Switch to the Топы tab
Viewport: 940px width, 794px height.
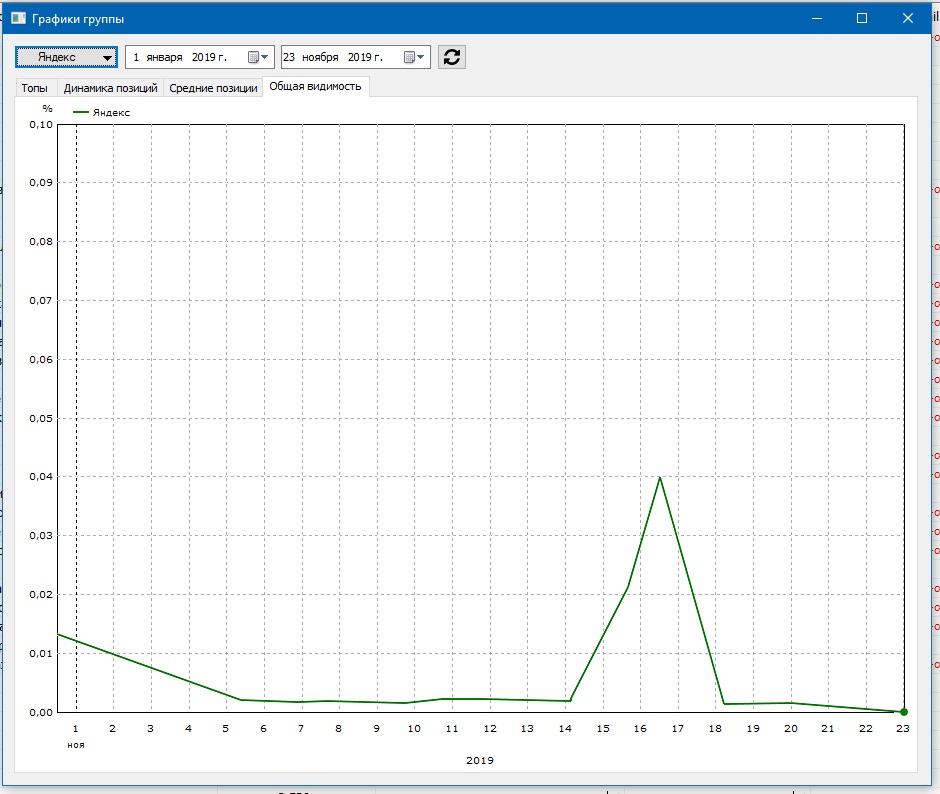35,88
